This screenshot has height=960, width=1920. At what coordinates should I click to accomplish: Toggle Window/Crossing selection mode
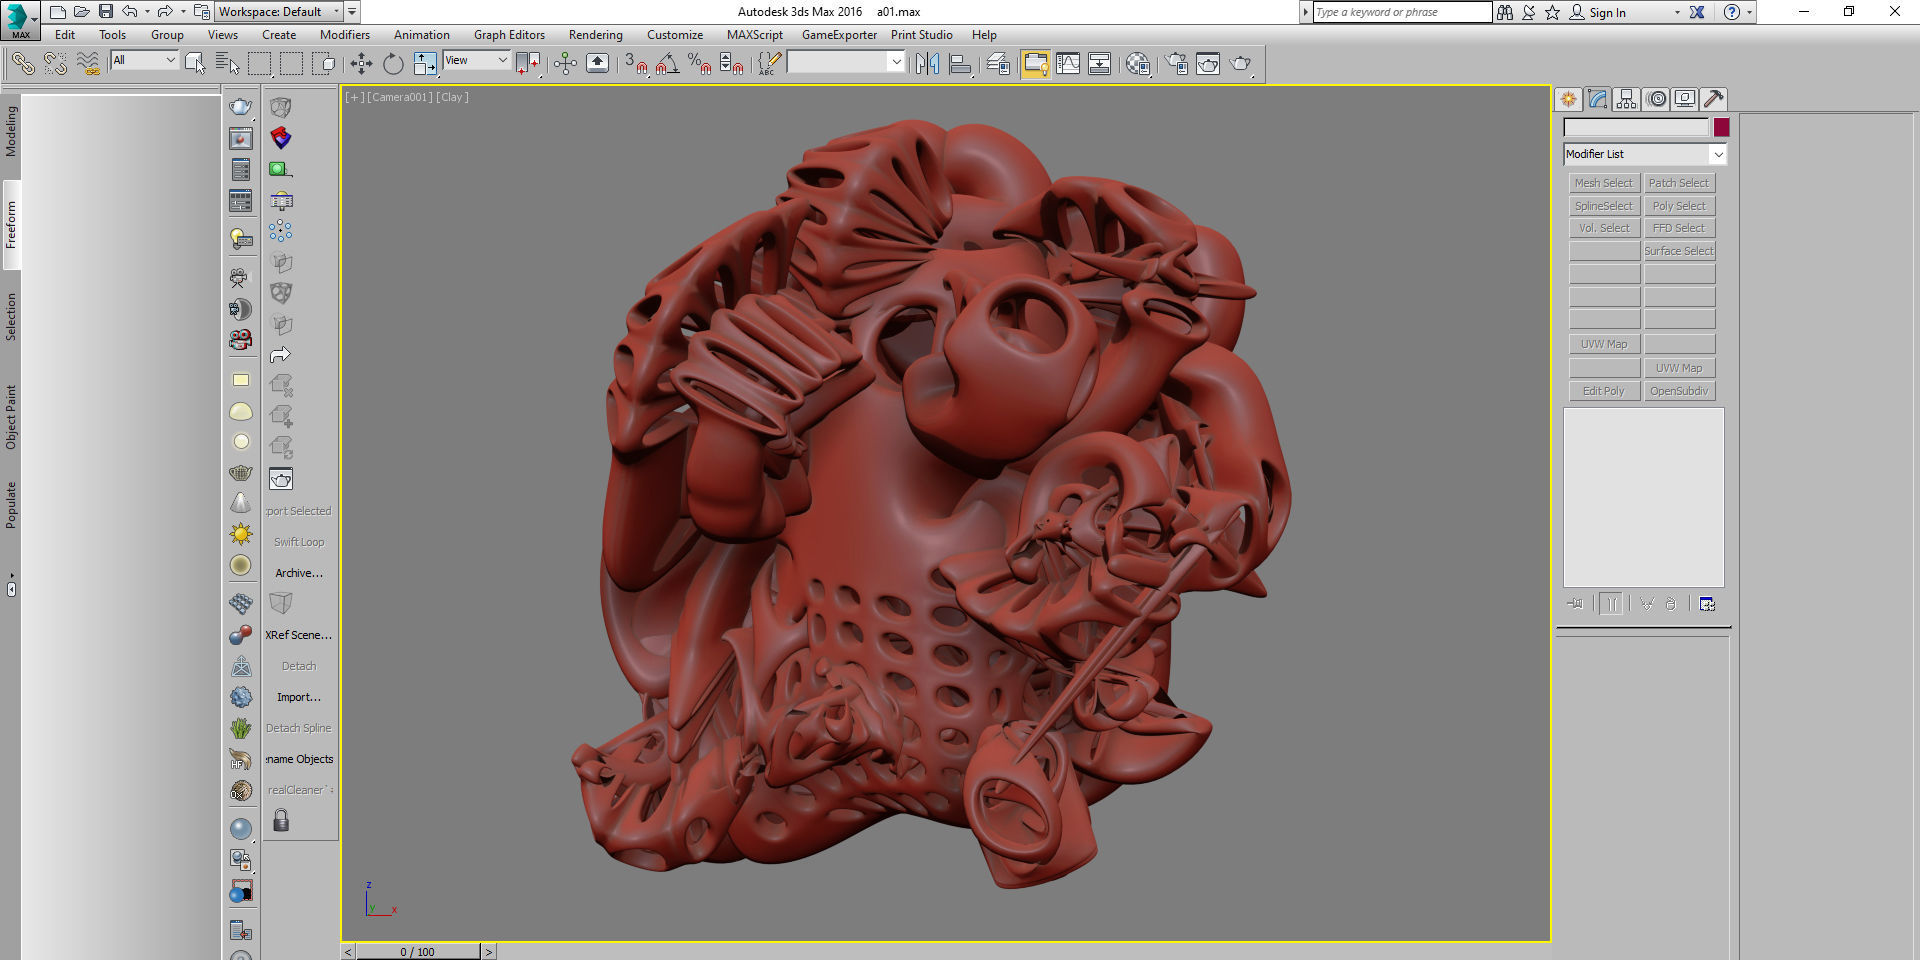point(323,64)
